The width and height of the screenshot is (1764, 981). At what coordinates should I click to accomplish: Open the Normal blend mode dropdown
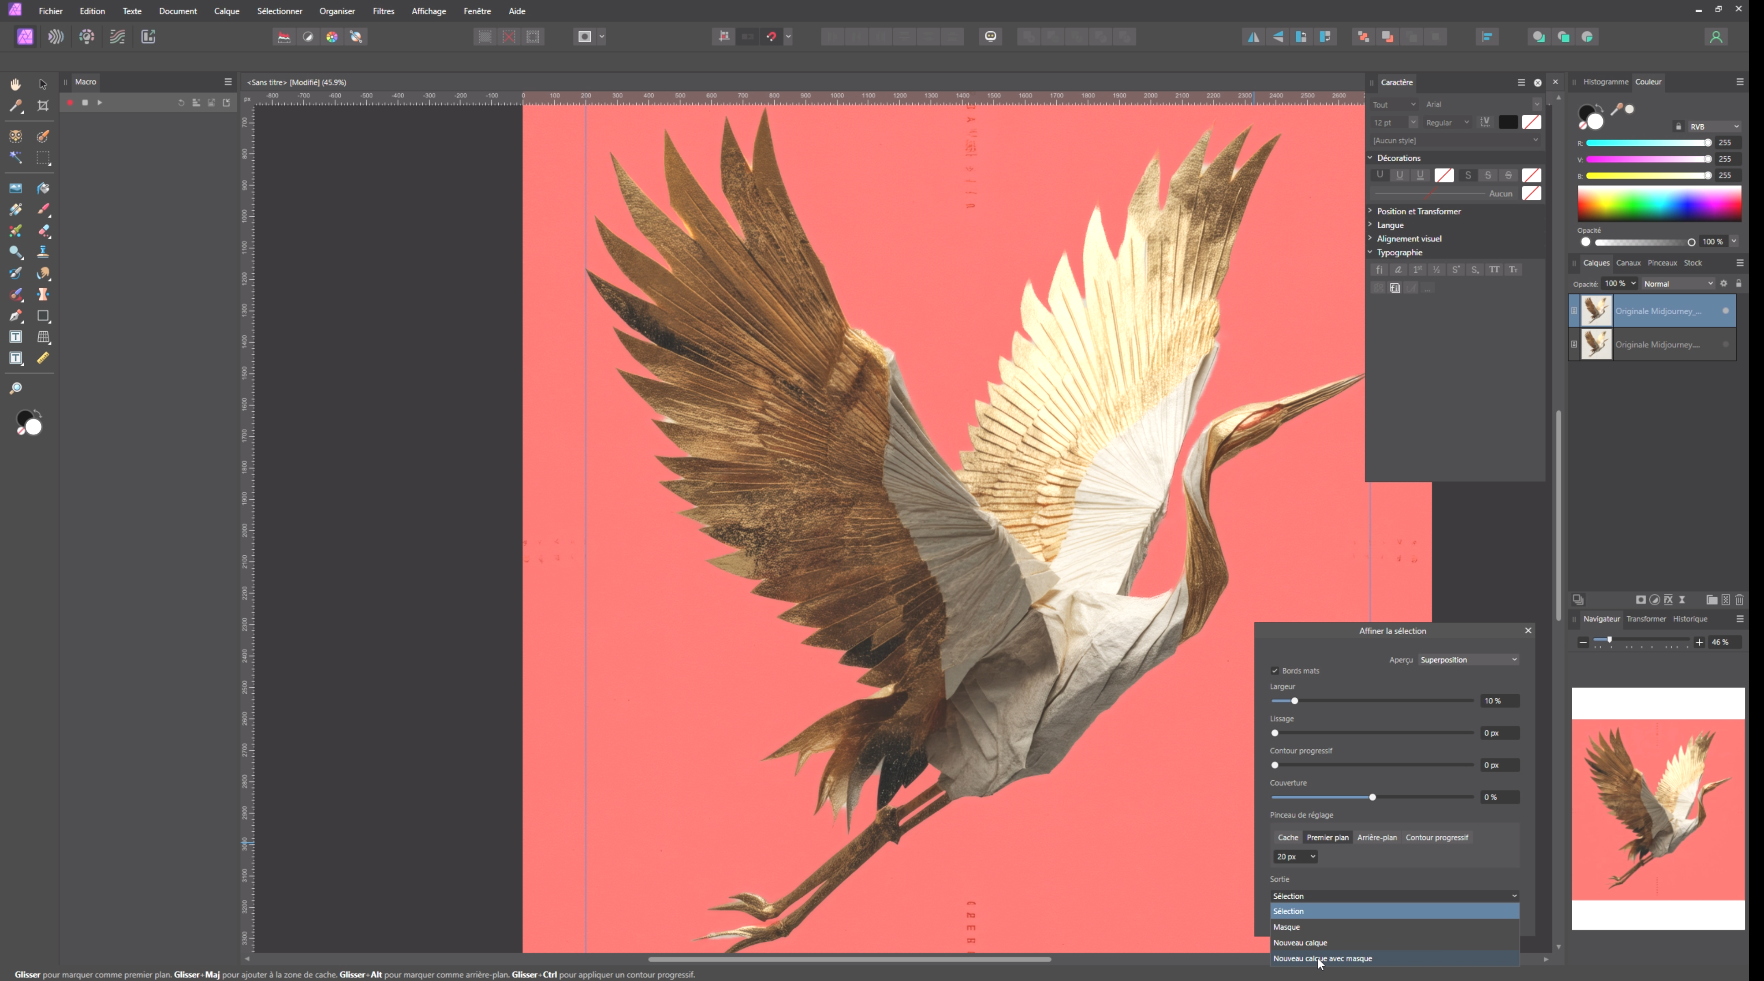click(x=1678, y=284)
